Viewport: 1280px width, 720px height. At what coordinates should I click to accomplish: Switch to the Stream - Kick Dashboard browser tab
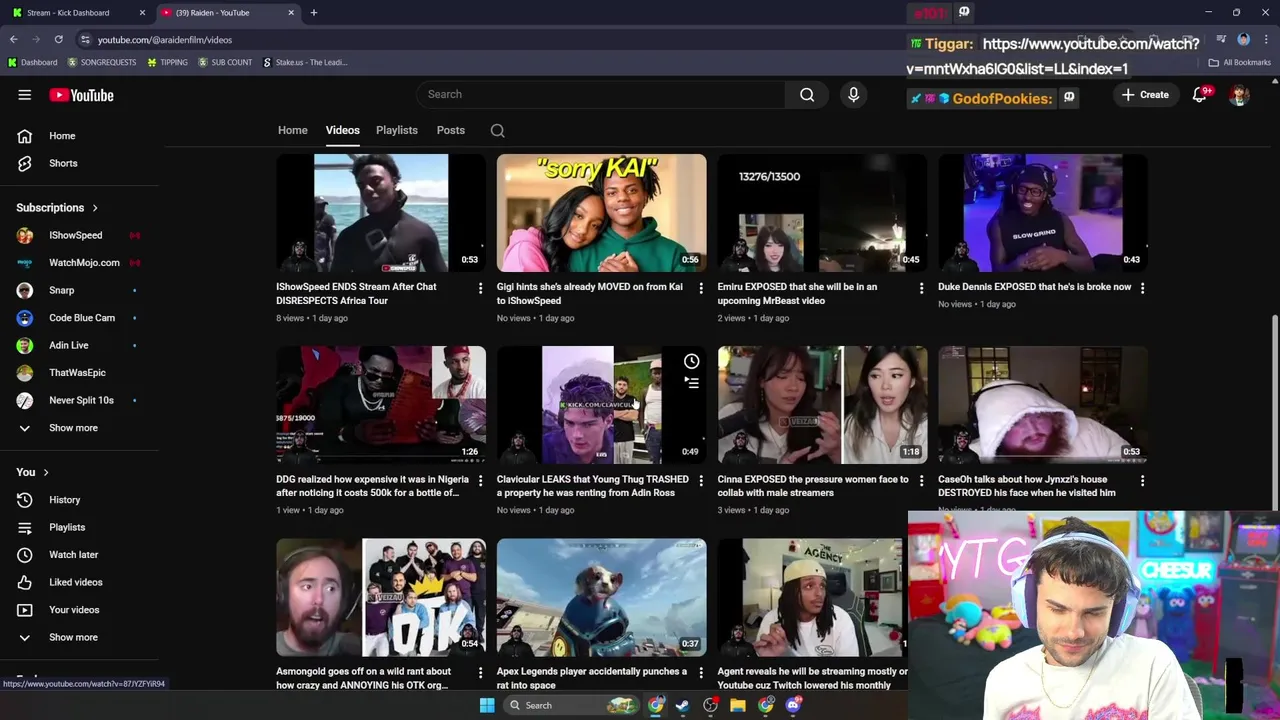click(x=78, y=13)
